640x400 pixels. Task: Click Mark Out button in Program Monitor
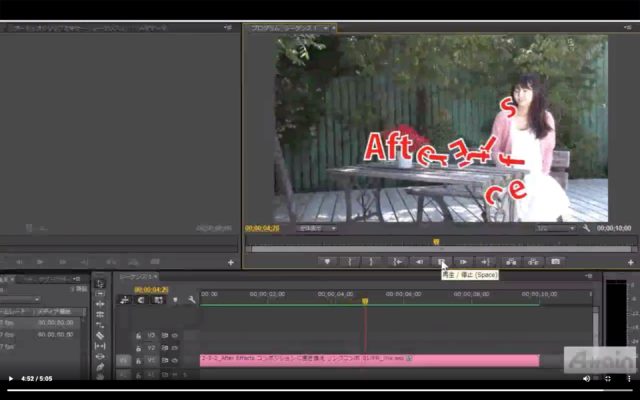coord(371,262)
